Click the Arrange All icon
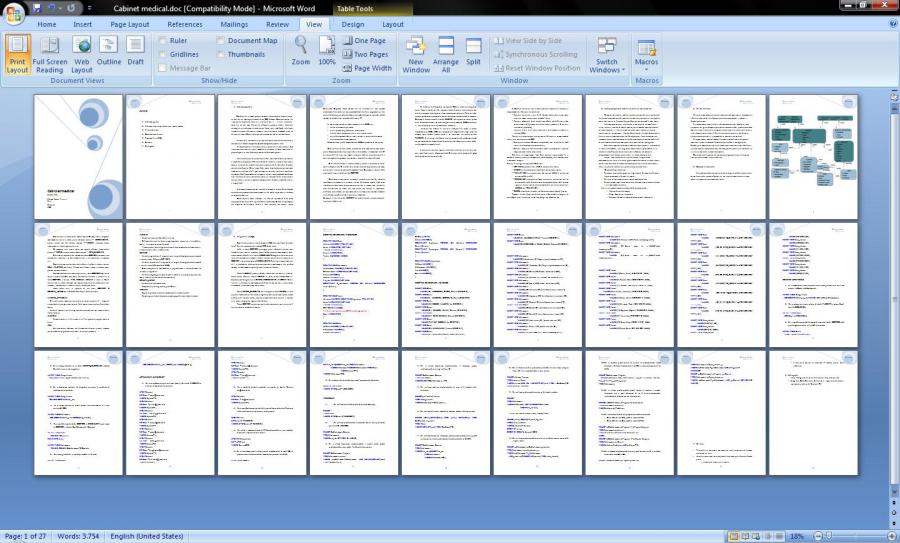The image size is (900, 543). (x=446, y=53)
